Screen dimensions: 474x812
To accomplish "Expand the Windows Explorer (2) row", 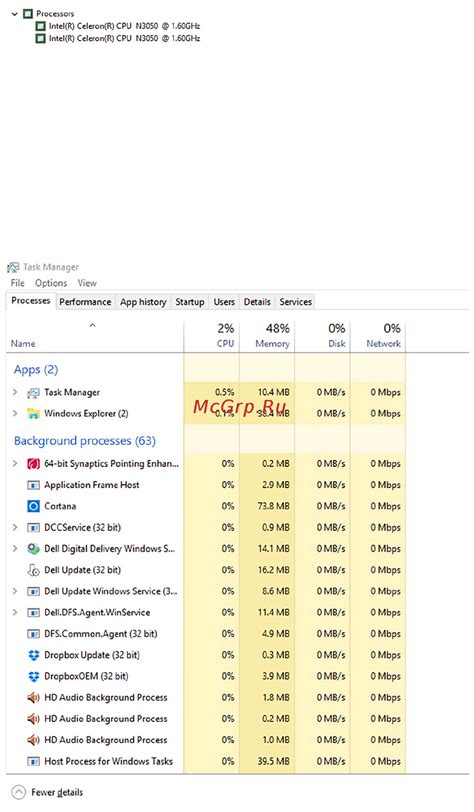I will click(x=15, y=413).
